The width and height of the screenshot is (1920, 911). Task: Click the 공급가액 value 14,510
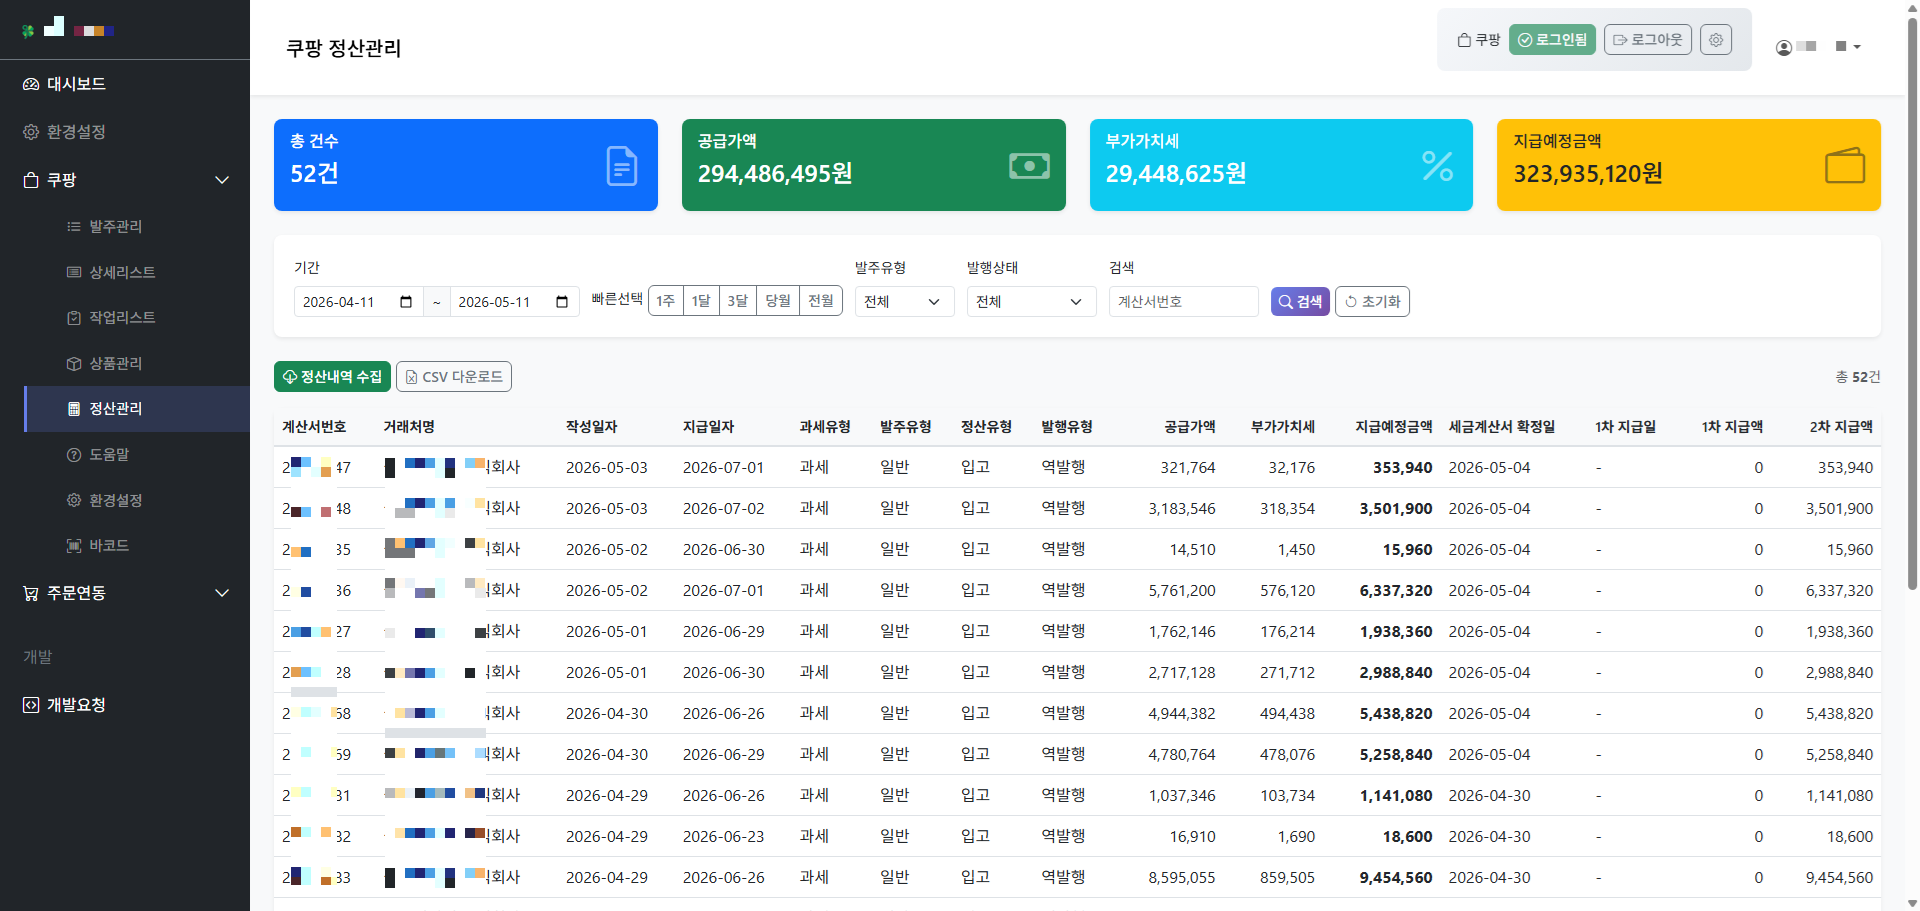click(x=1193, y=550)
